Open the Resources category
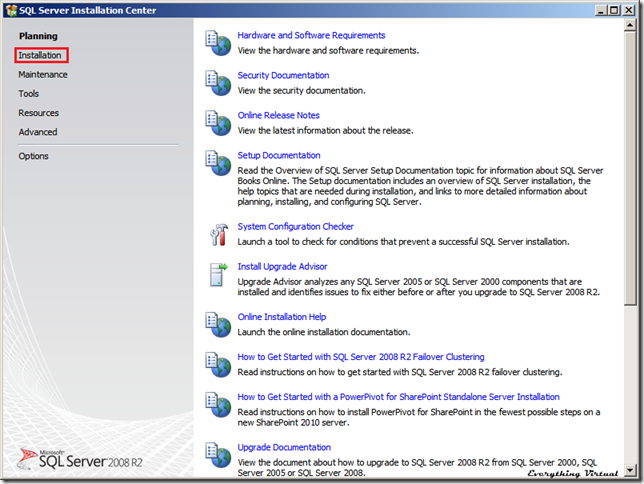The height and width of the screenshot is (484, 644). coord(39,113)
